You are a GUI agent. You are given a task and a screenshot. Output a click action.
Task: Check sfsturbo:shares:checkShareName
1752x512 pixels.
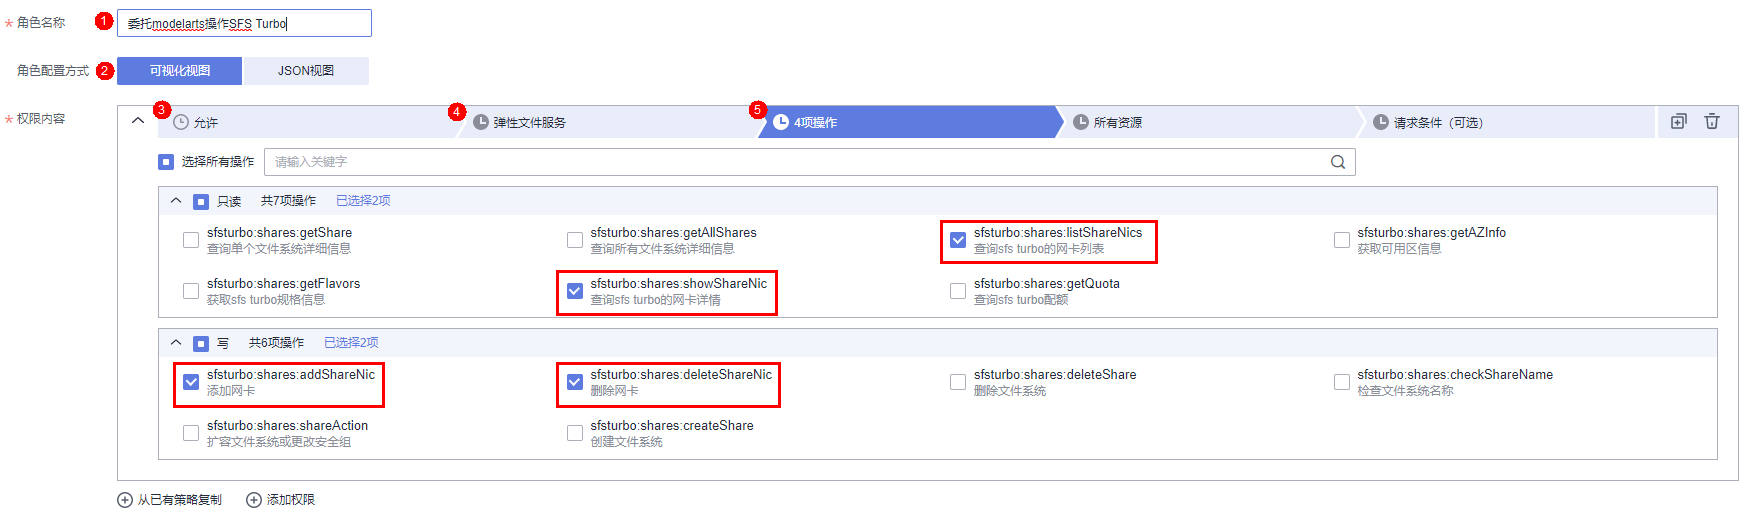click(1342, 382)
